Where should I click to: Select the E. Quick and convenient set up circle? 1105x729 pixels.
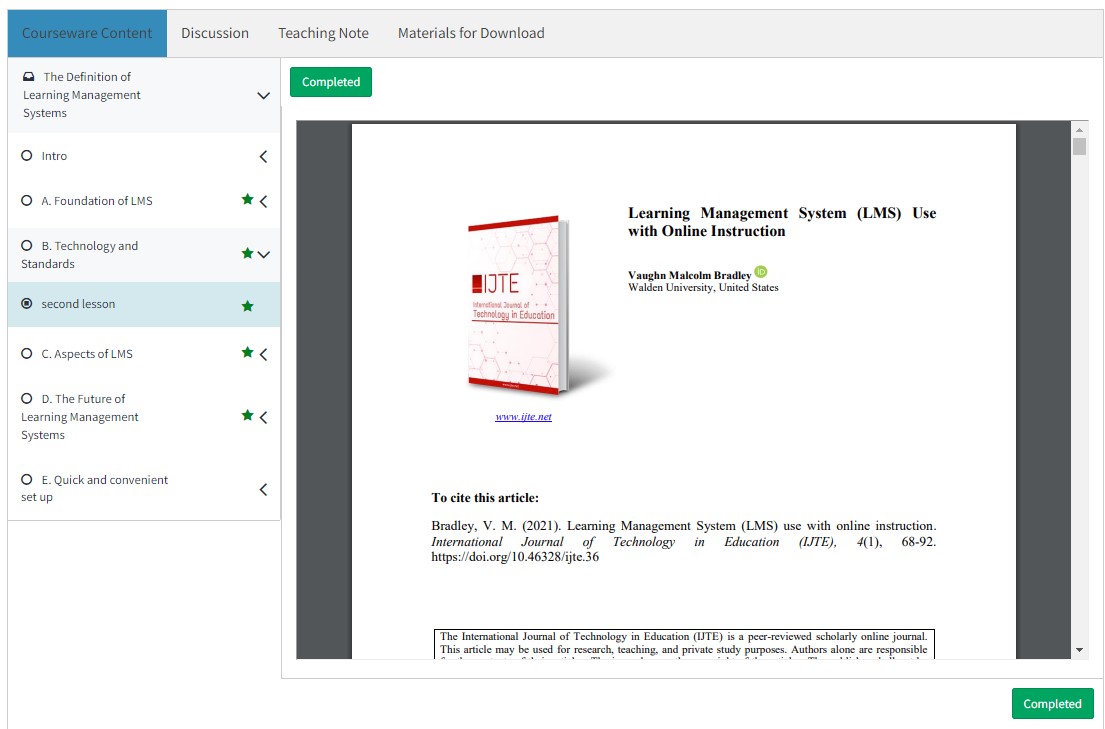coord(27,480)
